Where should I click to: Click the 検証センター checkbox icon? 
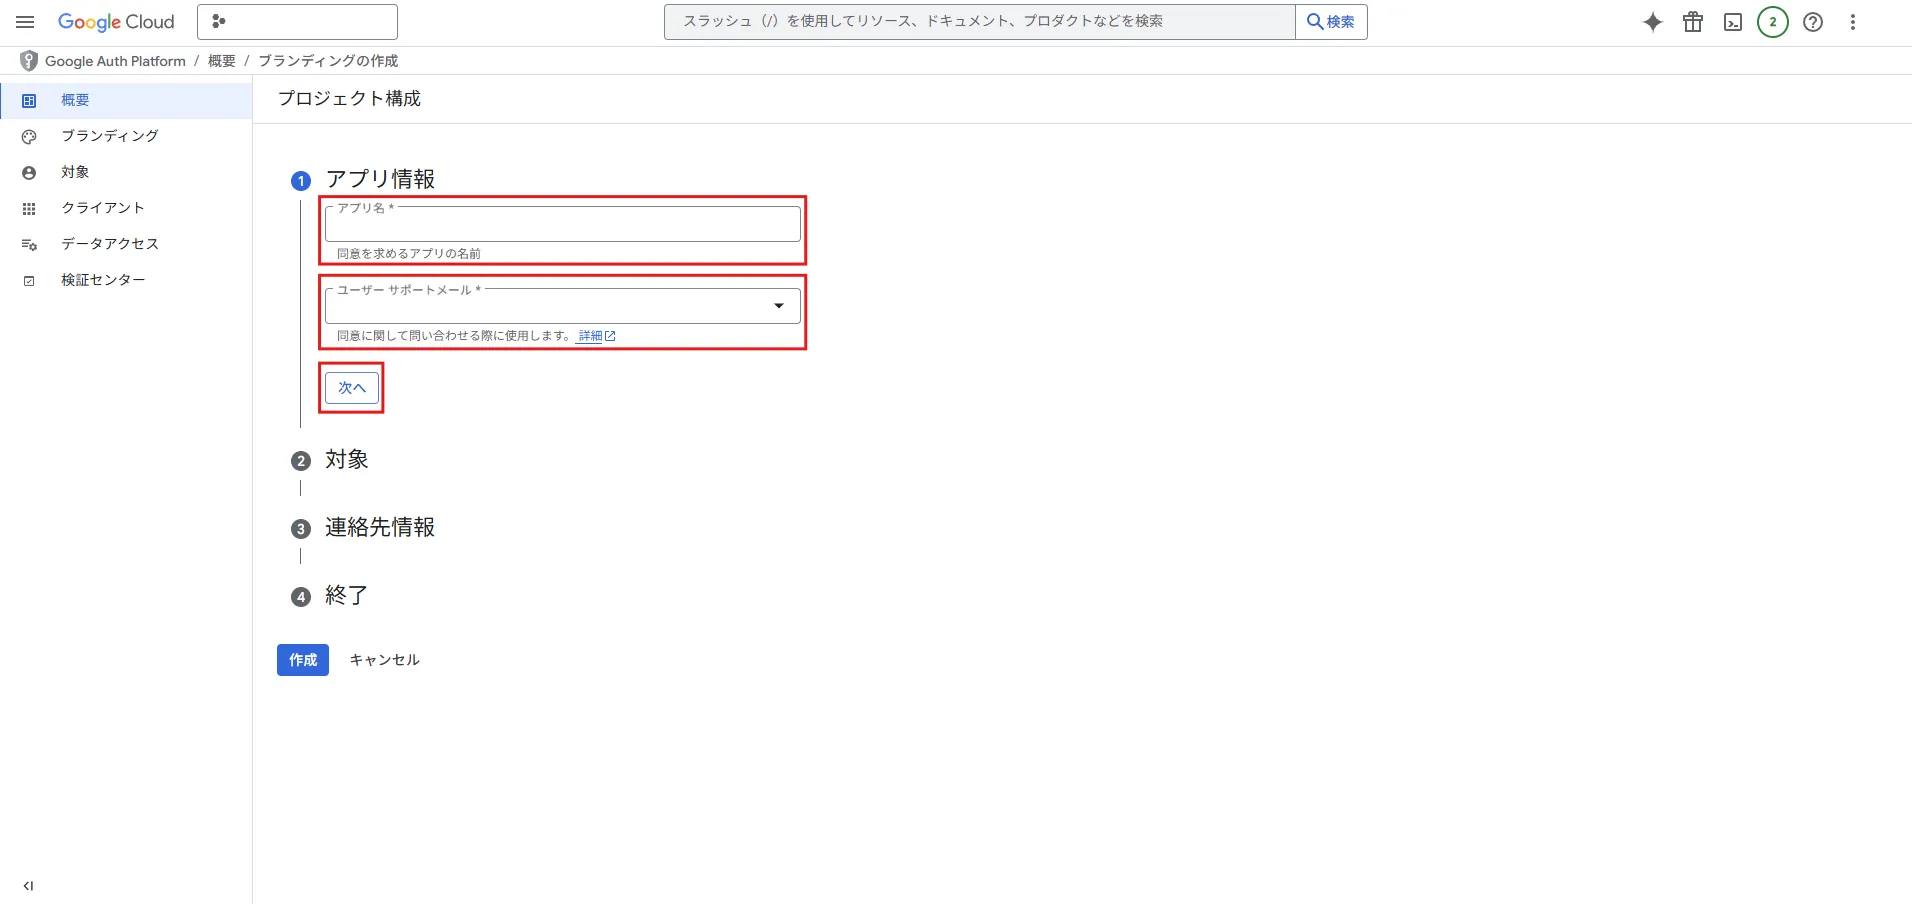pyautogui.click(x=29, y=280)
